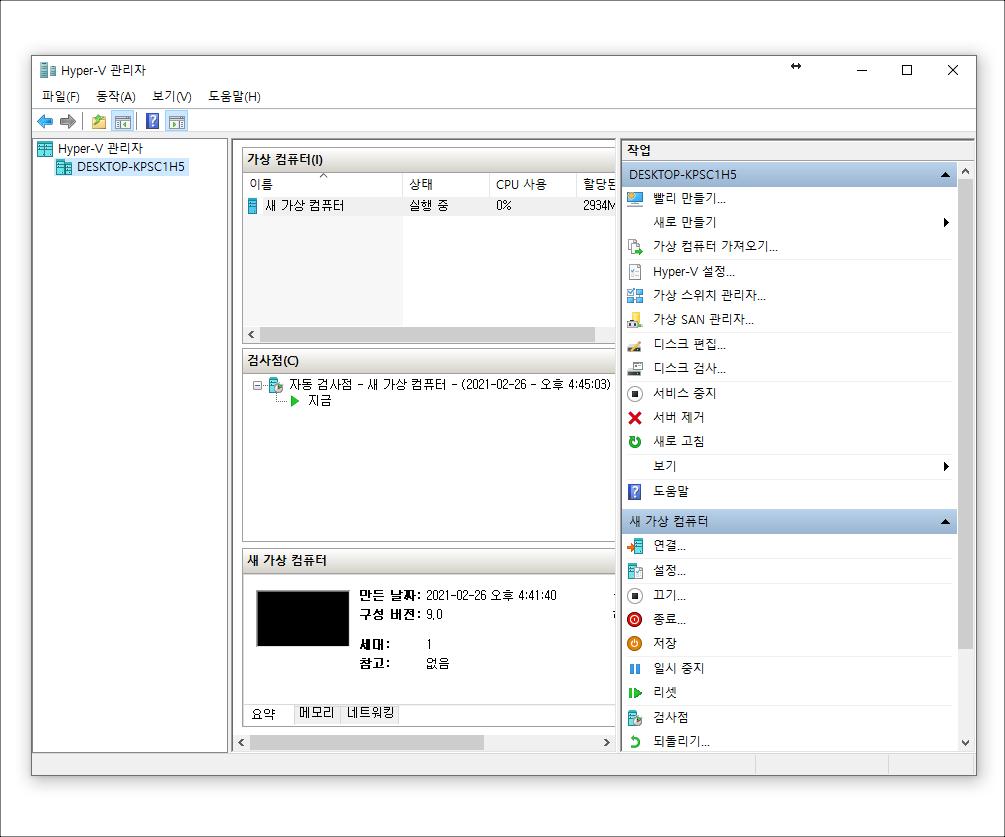1005x837 pixels.
Task: Select Hyper-V 관리자 root tree node
Action: click(x=100, y=149)
